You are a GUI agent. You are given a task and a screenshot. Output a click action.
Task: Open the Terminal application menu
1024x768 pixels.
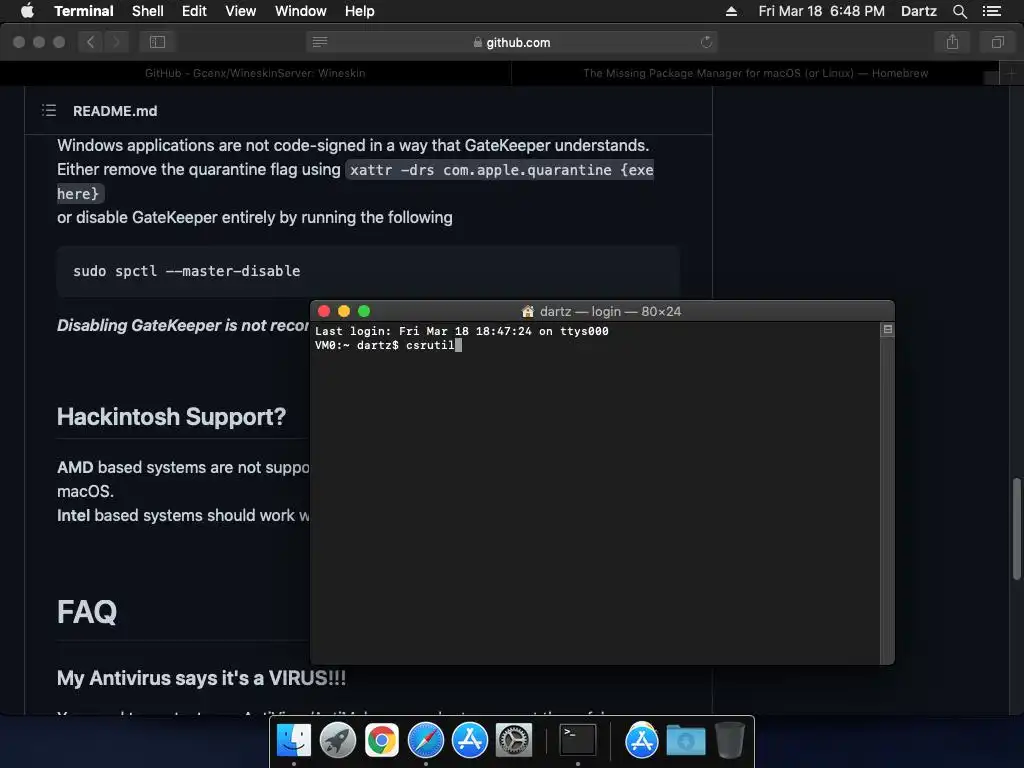tap(84, 11)
